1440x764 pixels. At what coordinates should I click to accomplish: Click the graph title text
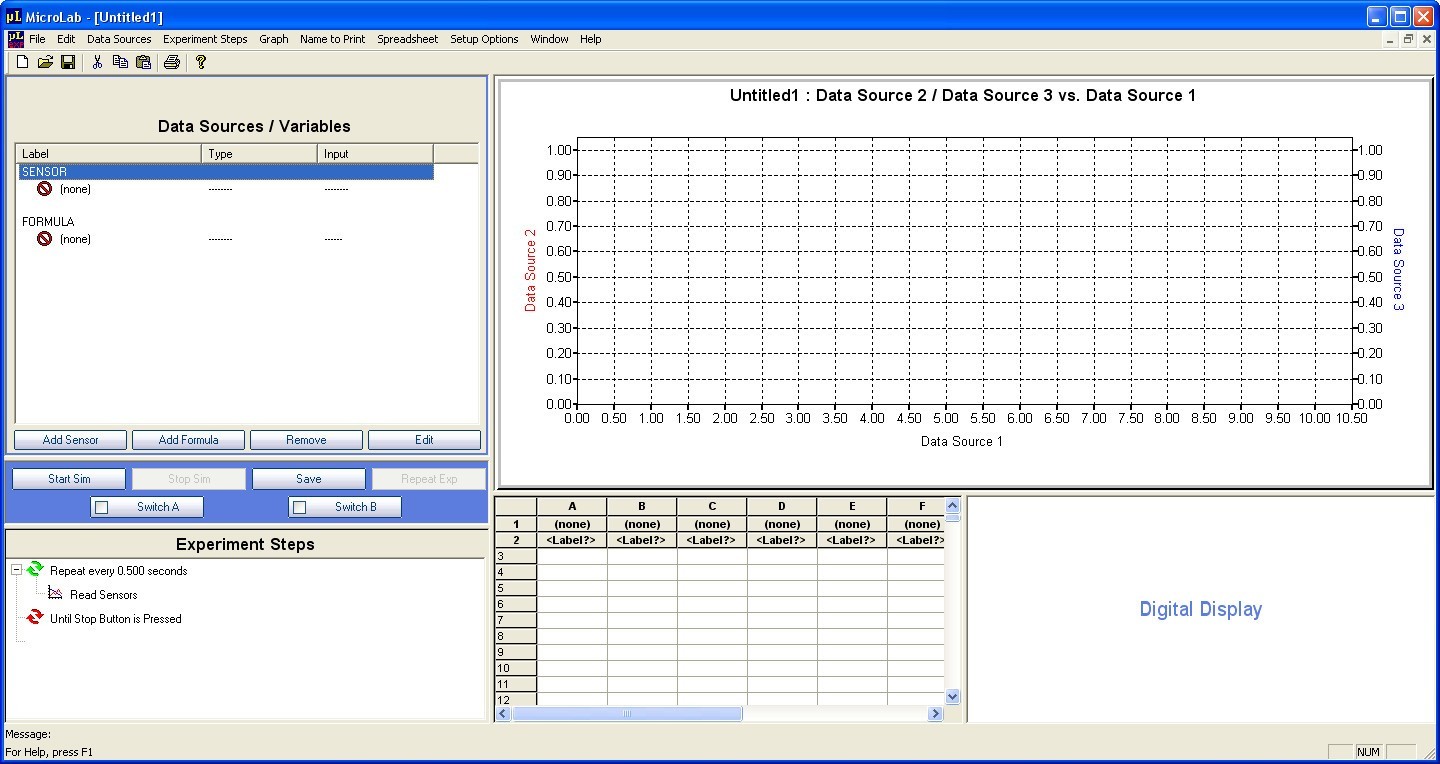pos(963,96)
